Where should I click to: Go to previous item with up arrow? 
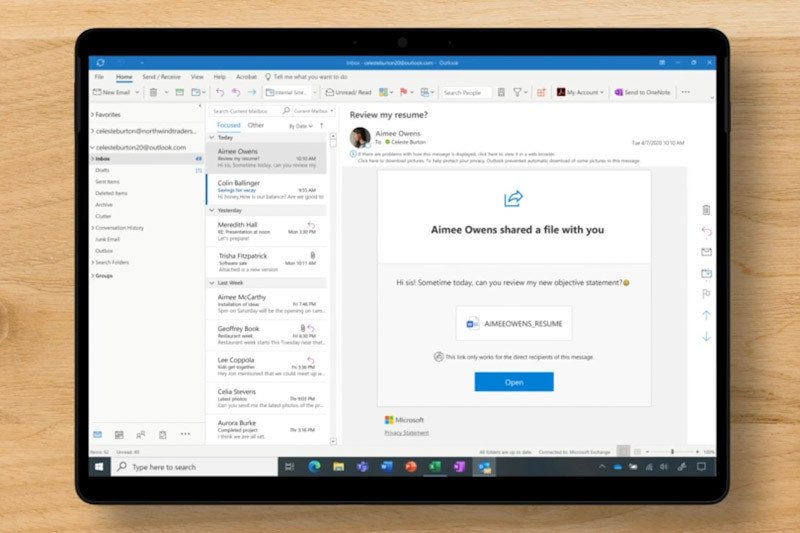[706, 315]
